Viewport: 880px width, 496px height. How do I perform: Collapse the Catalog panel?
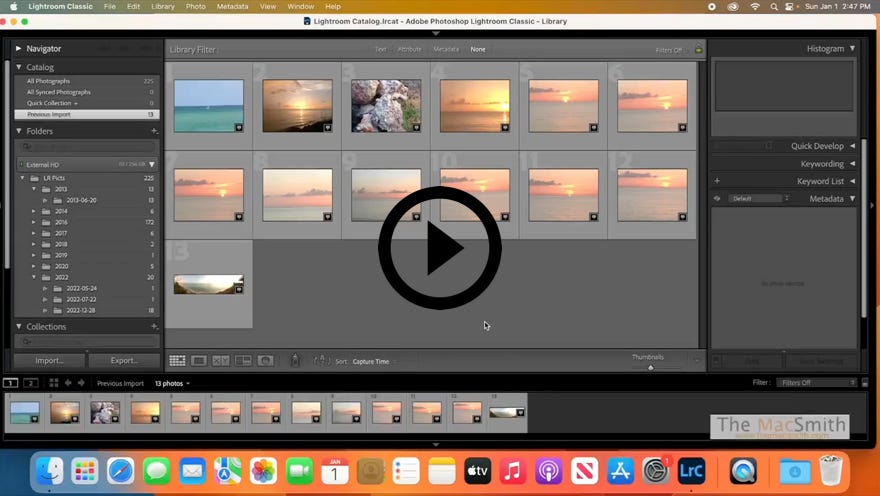point(19,67)
